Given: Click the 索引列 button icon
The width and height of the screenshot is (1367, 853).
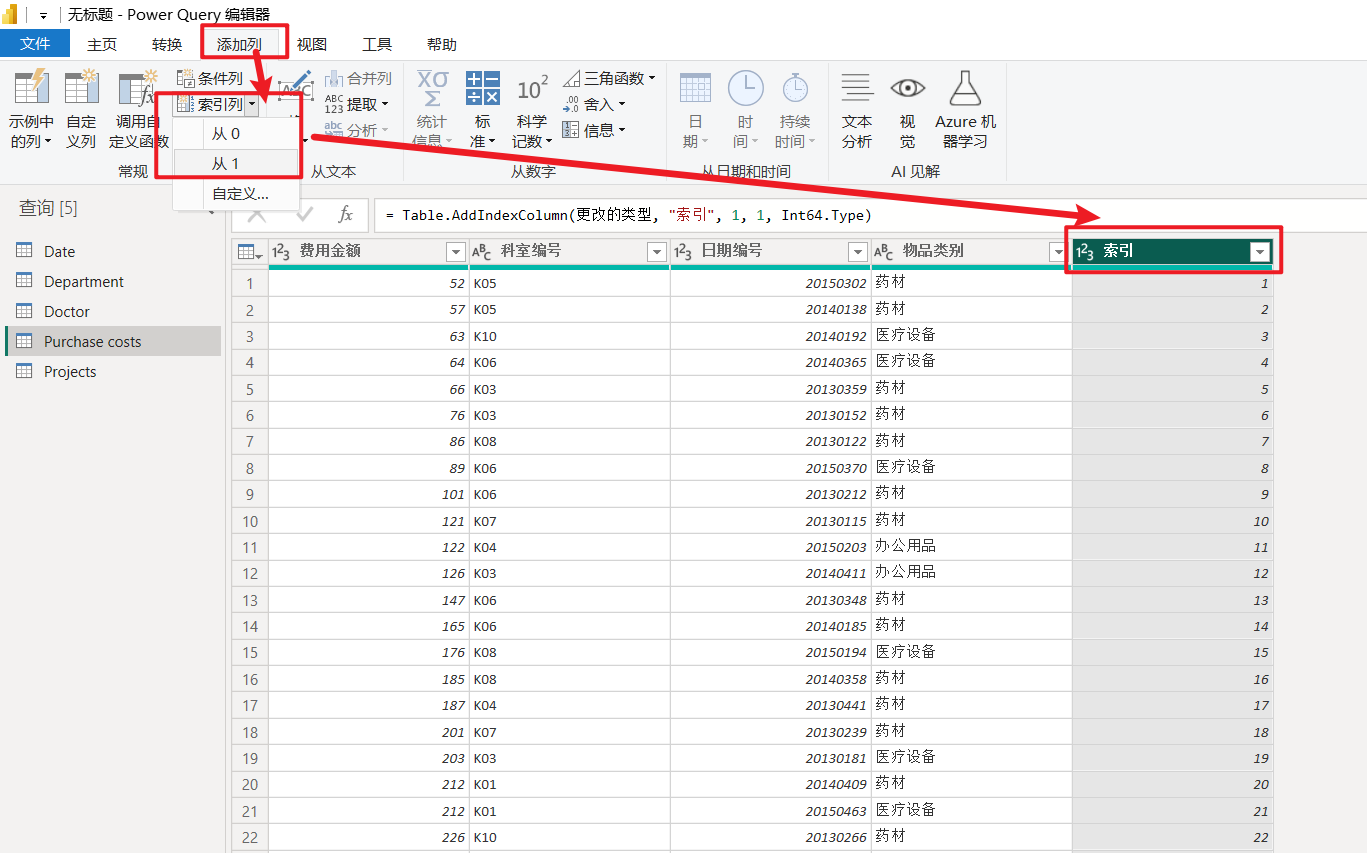Looking at the screenshot, I should point(185,104).
